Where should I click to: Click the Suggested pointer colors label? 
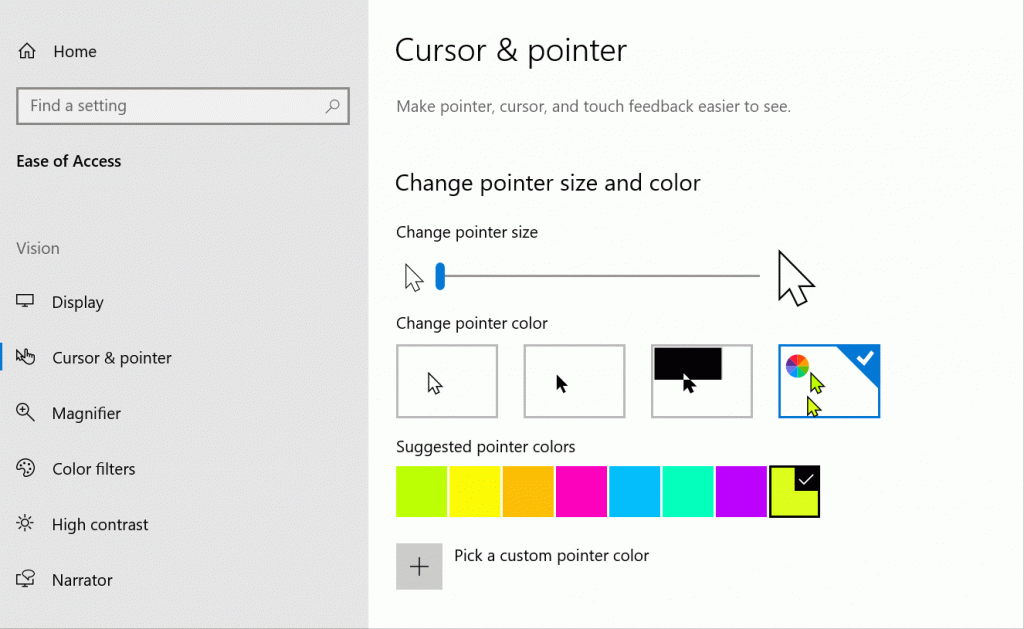click(x=485, y=447)
